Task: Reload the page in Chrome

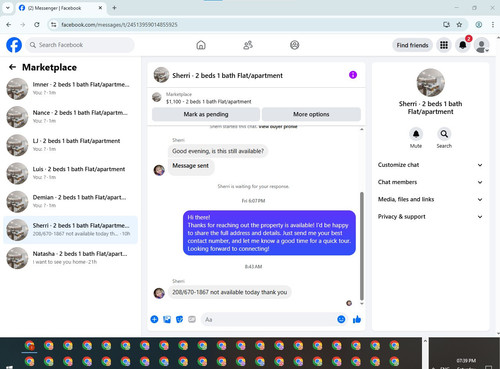Action: [x=37, y=24]
